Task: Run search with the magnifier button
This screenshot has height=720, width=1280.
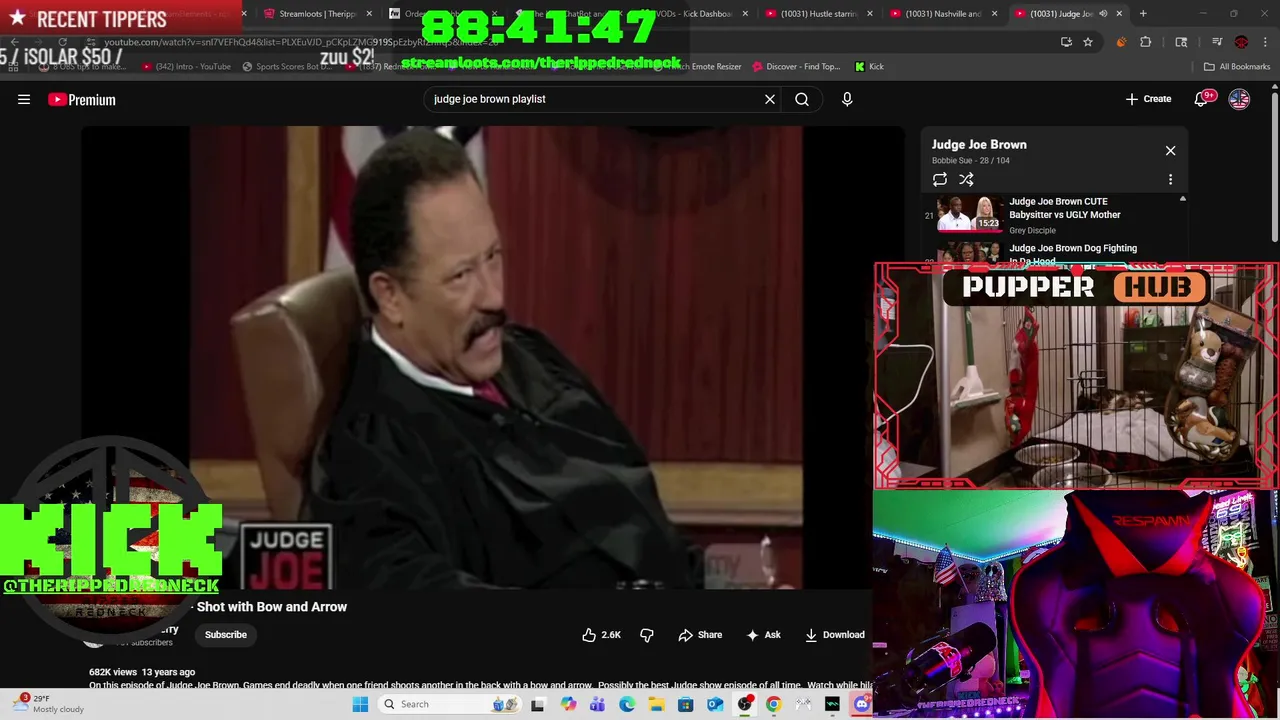Action: 802,99
